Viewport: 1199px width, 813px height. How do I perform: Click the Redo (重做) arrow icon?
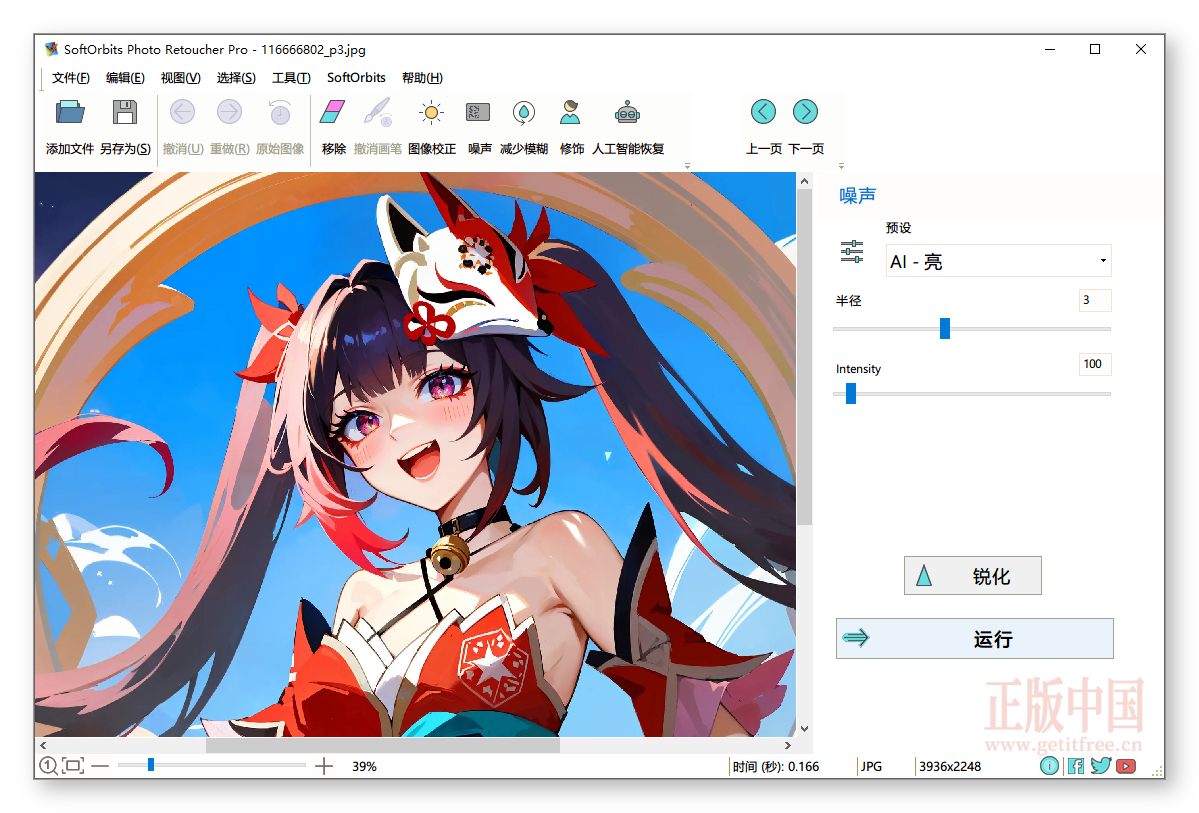pyautogui.click(x=229, y=112)
